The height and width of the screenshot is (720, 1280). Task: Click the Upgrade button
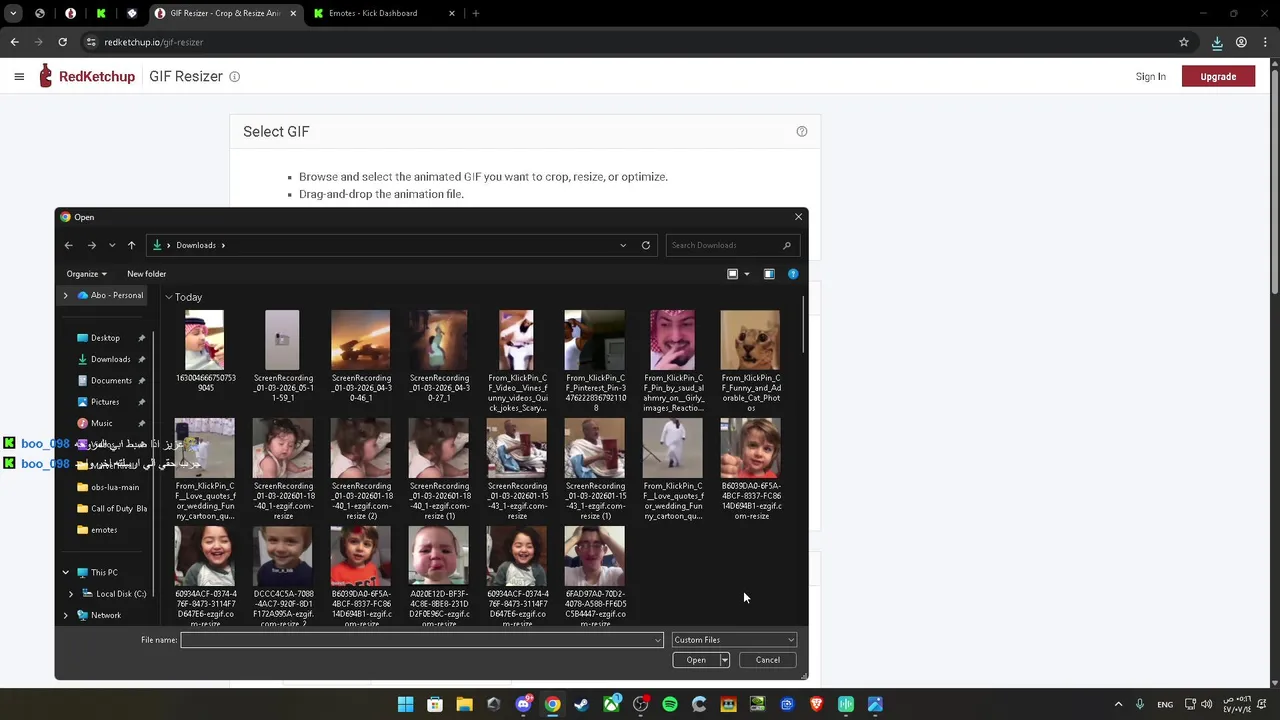pyautogui.click(x=1218, y=76)
